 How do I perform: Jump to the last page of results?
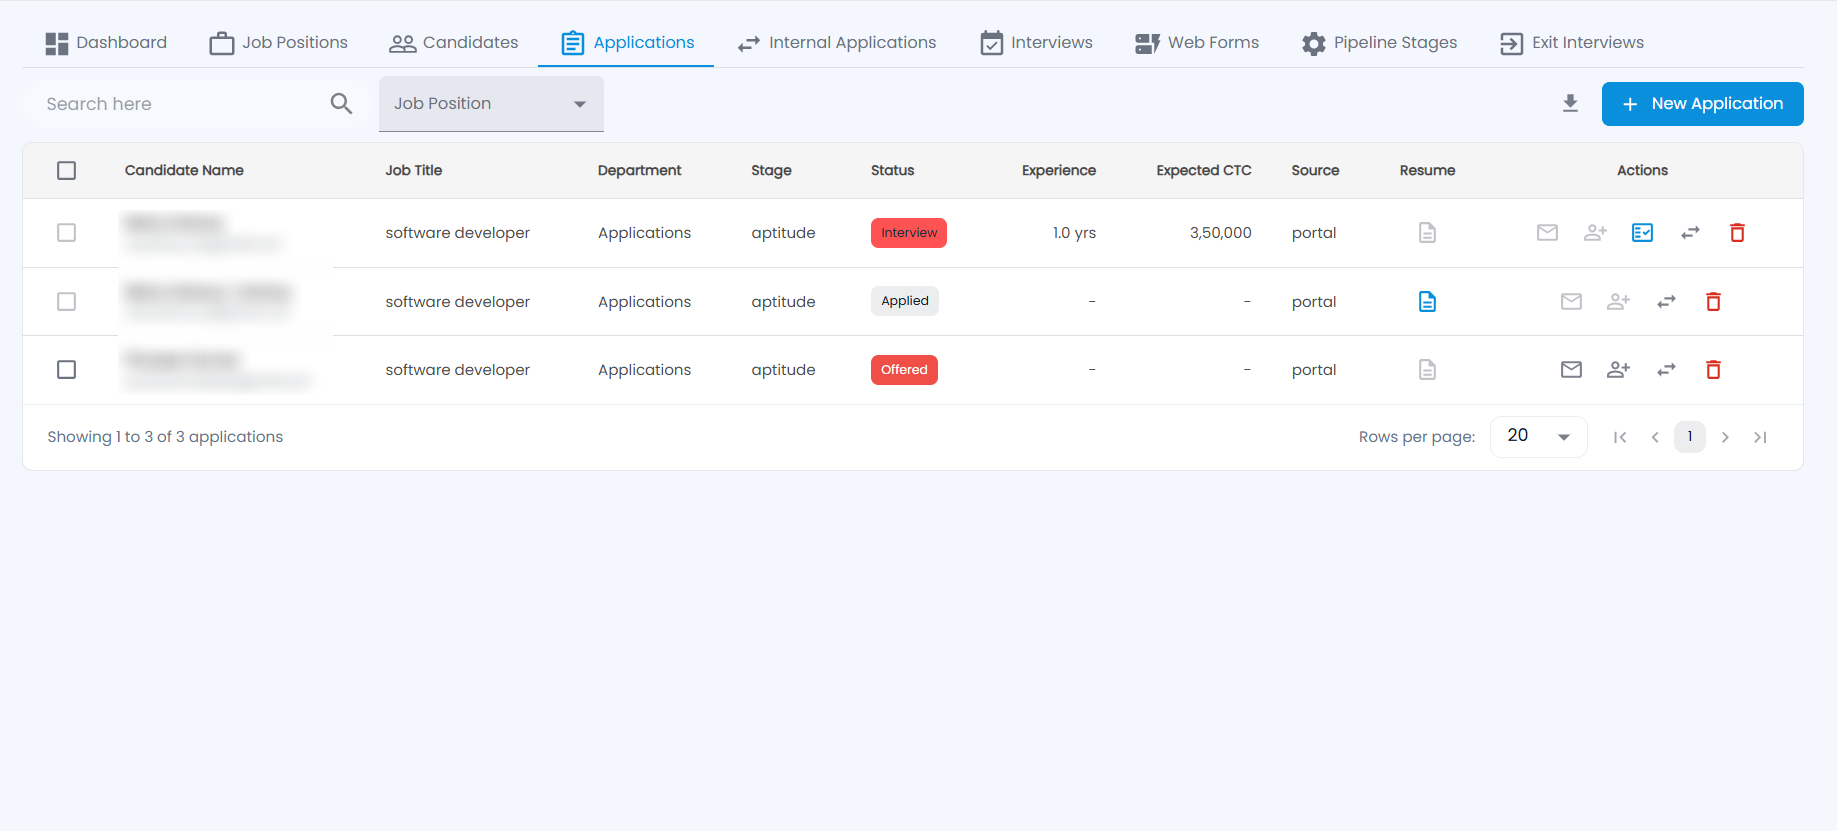pos(1760,437)
